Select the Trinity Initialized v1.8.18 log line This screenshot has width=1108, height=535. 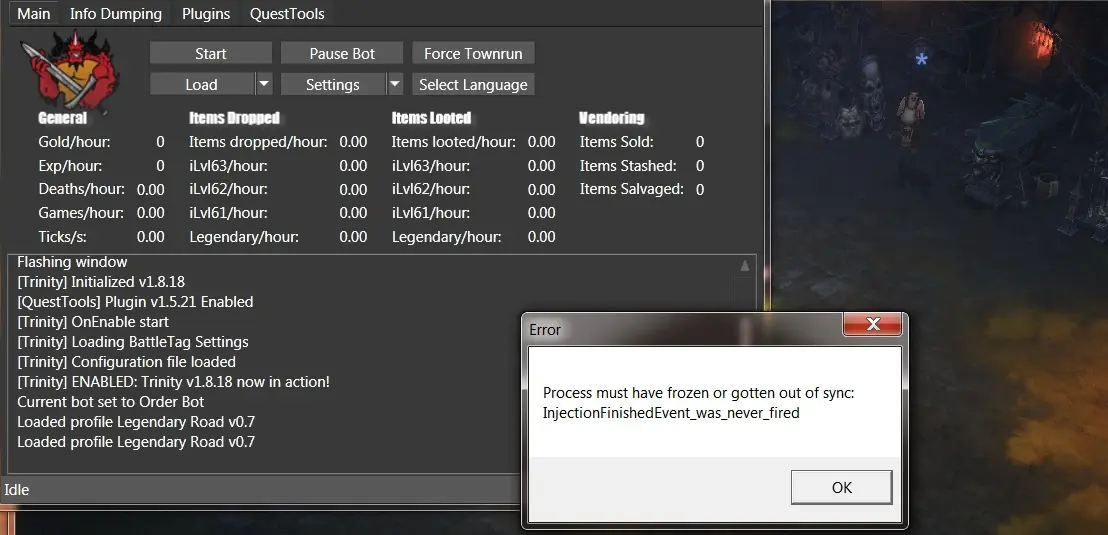101,282
